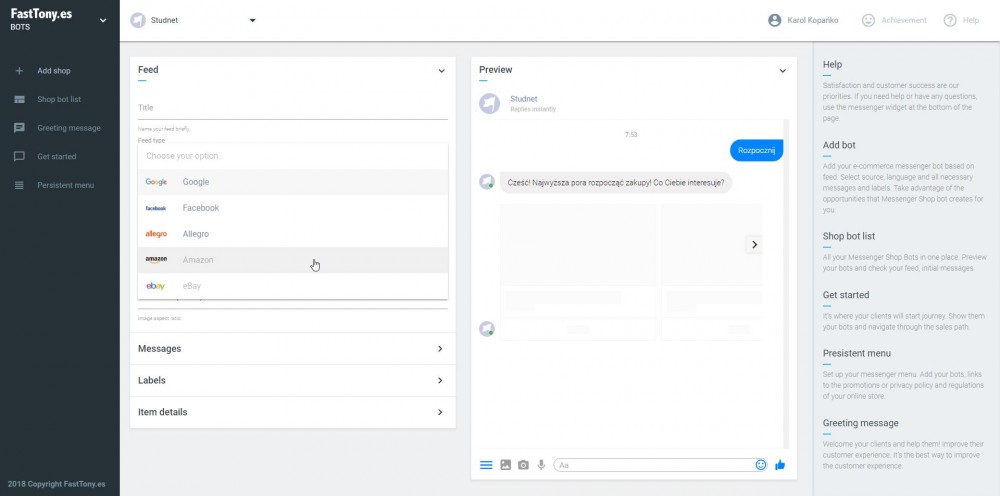Click the feed Title input field
Screen dimensions: 1000x496
[x=293, y=108]
